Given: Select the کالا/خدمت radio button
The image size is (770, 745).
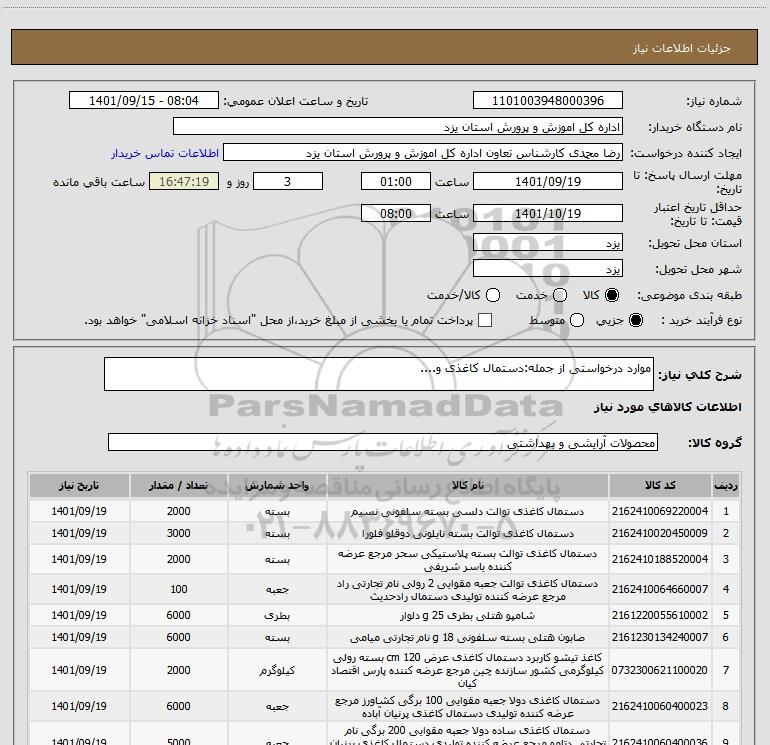Looking at the screenshot, I should point(493,295).
